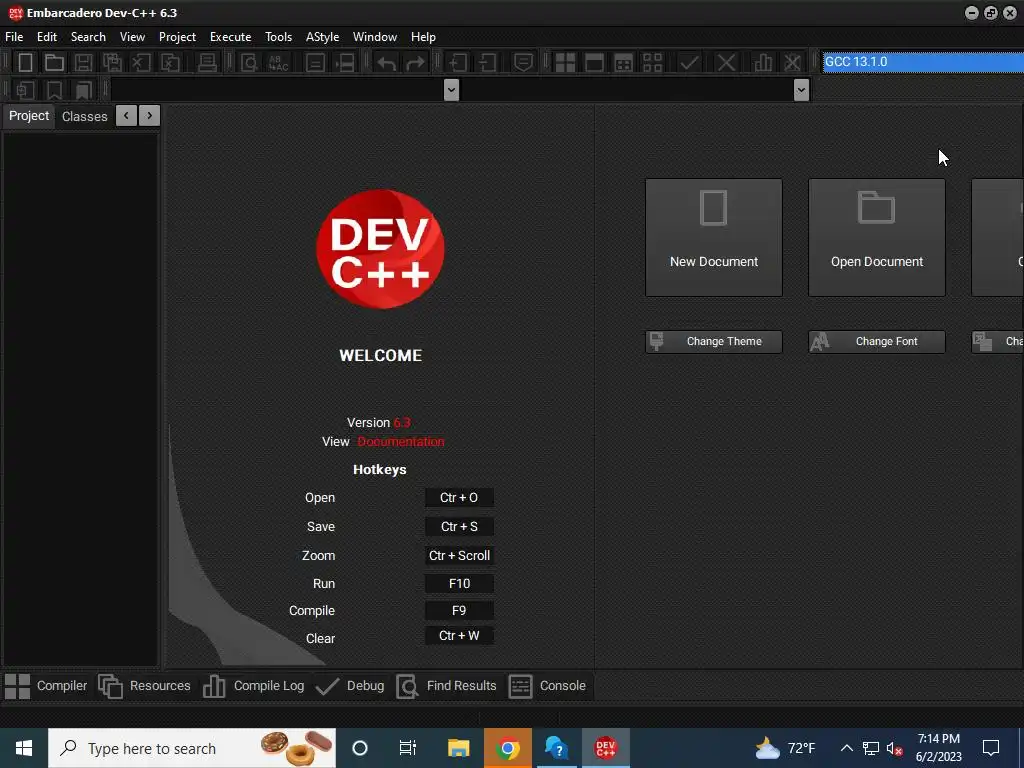This screenshot has width=1024, height=768.
Task: Click the Stop execution X toolbar icon
Action: [x=726, y=63]
